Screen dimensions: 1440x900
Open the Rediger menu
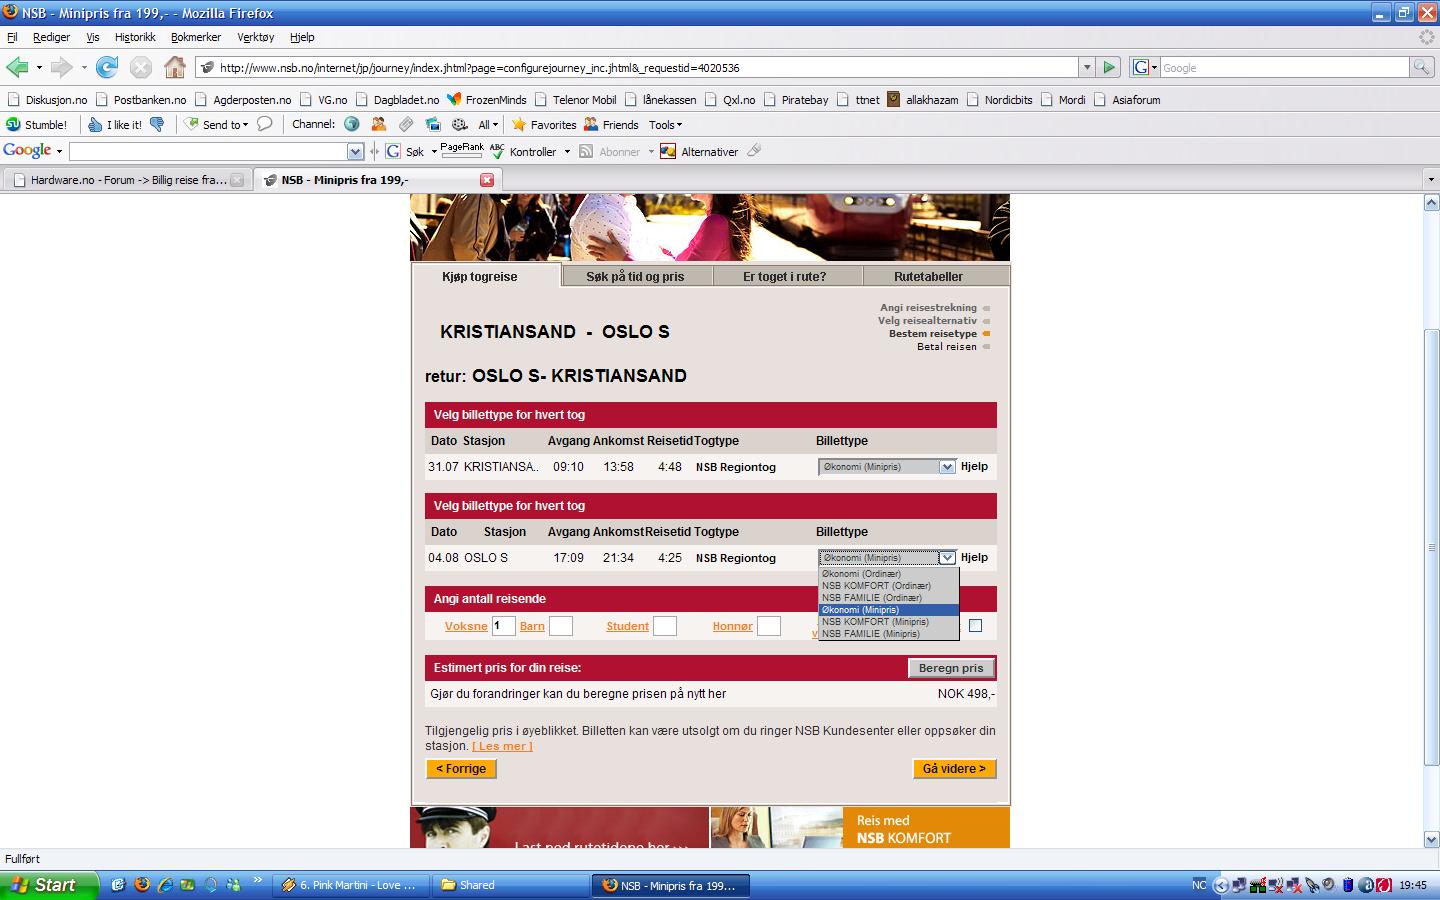[51, 37]
